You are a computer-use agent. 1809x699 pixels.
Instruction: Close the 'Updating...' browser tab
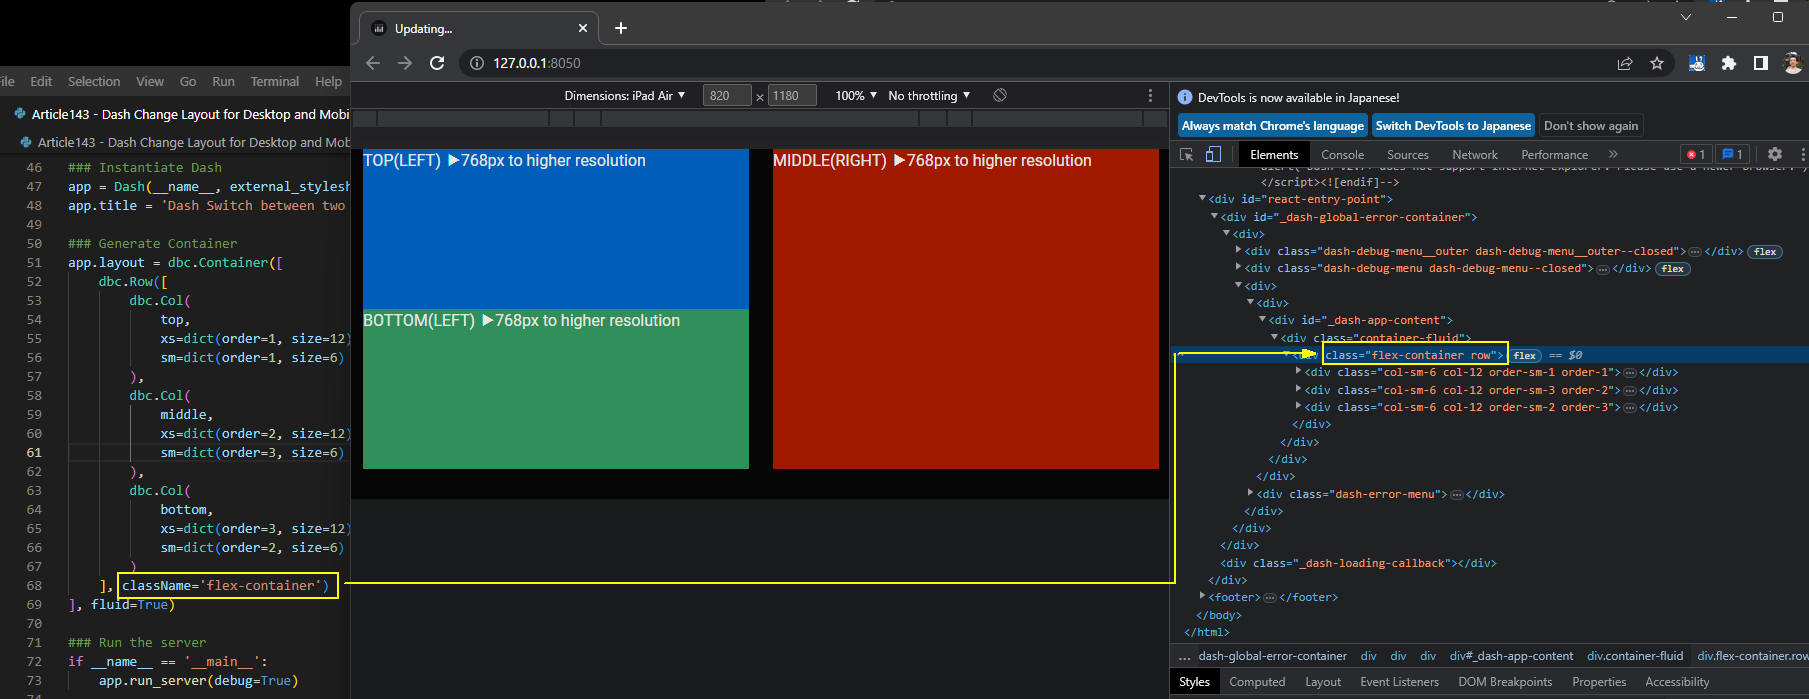583,28
